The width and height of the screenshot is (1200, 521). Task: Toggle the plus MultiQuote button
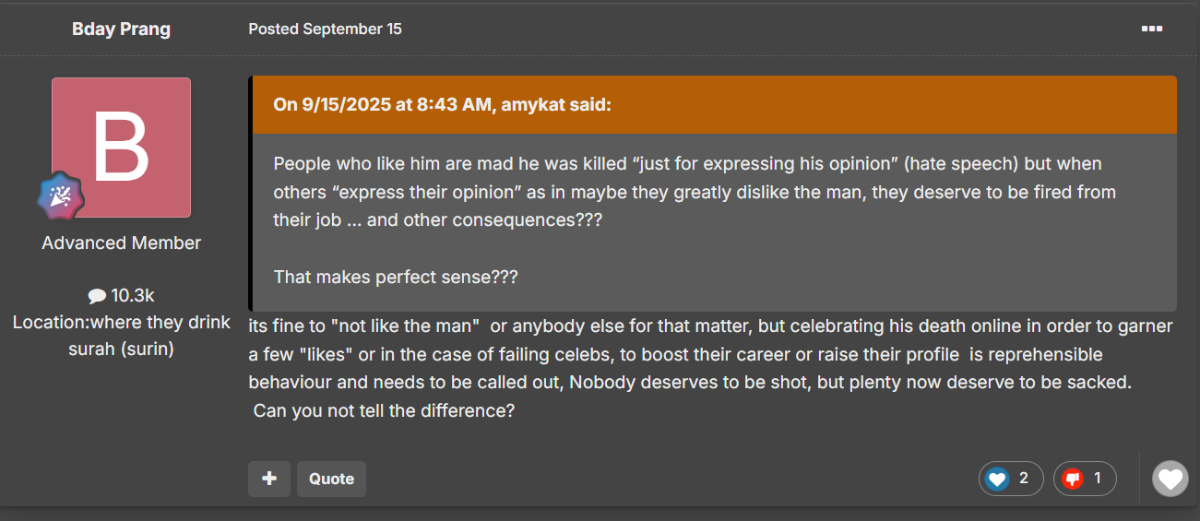click(x=269, y=479)
